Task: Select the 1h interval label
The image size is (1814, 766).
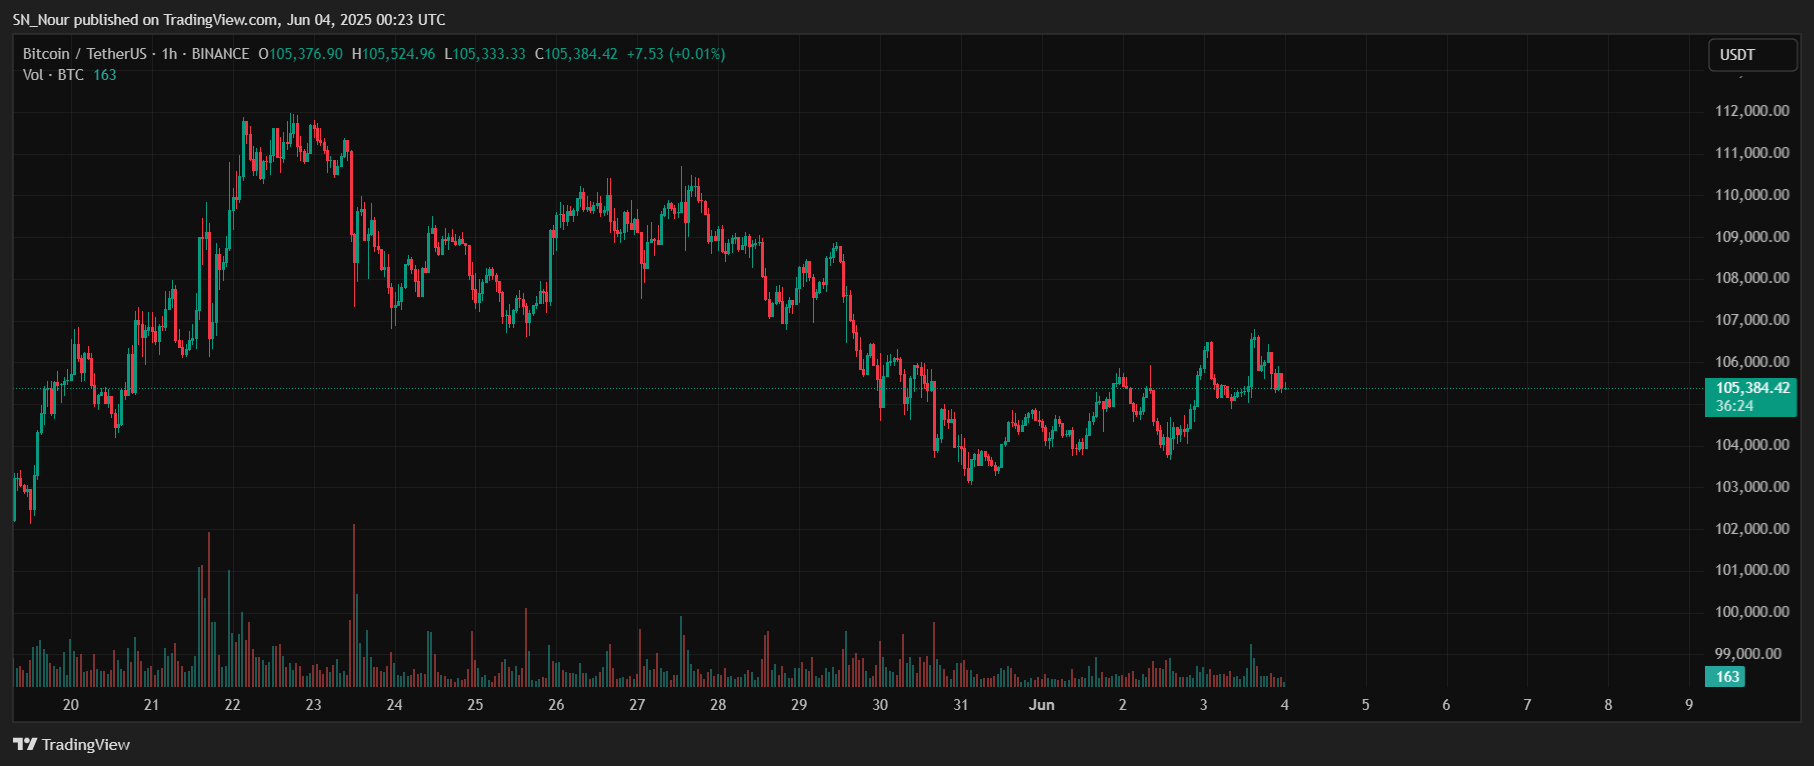Action: 169,54
